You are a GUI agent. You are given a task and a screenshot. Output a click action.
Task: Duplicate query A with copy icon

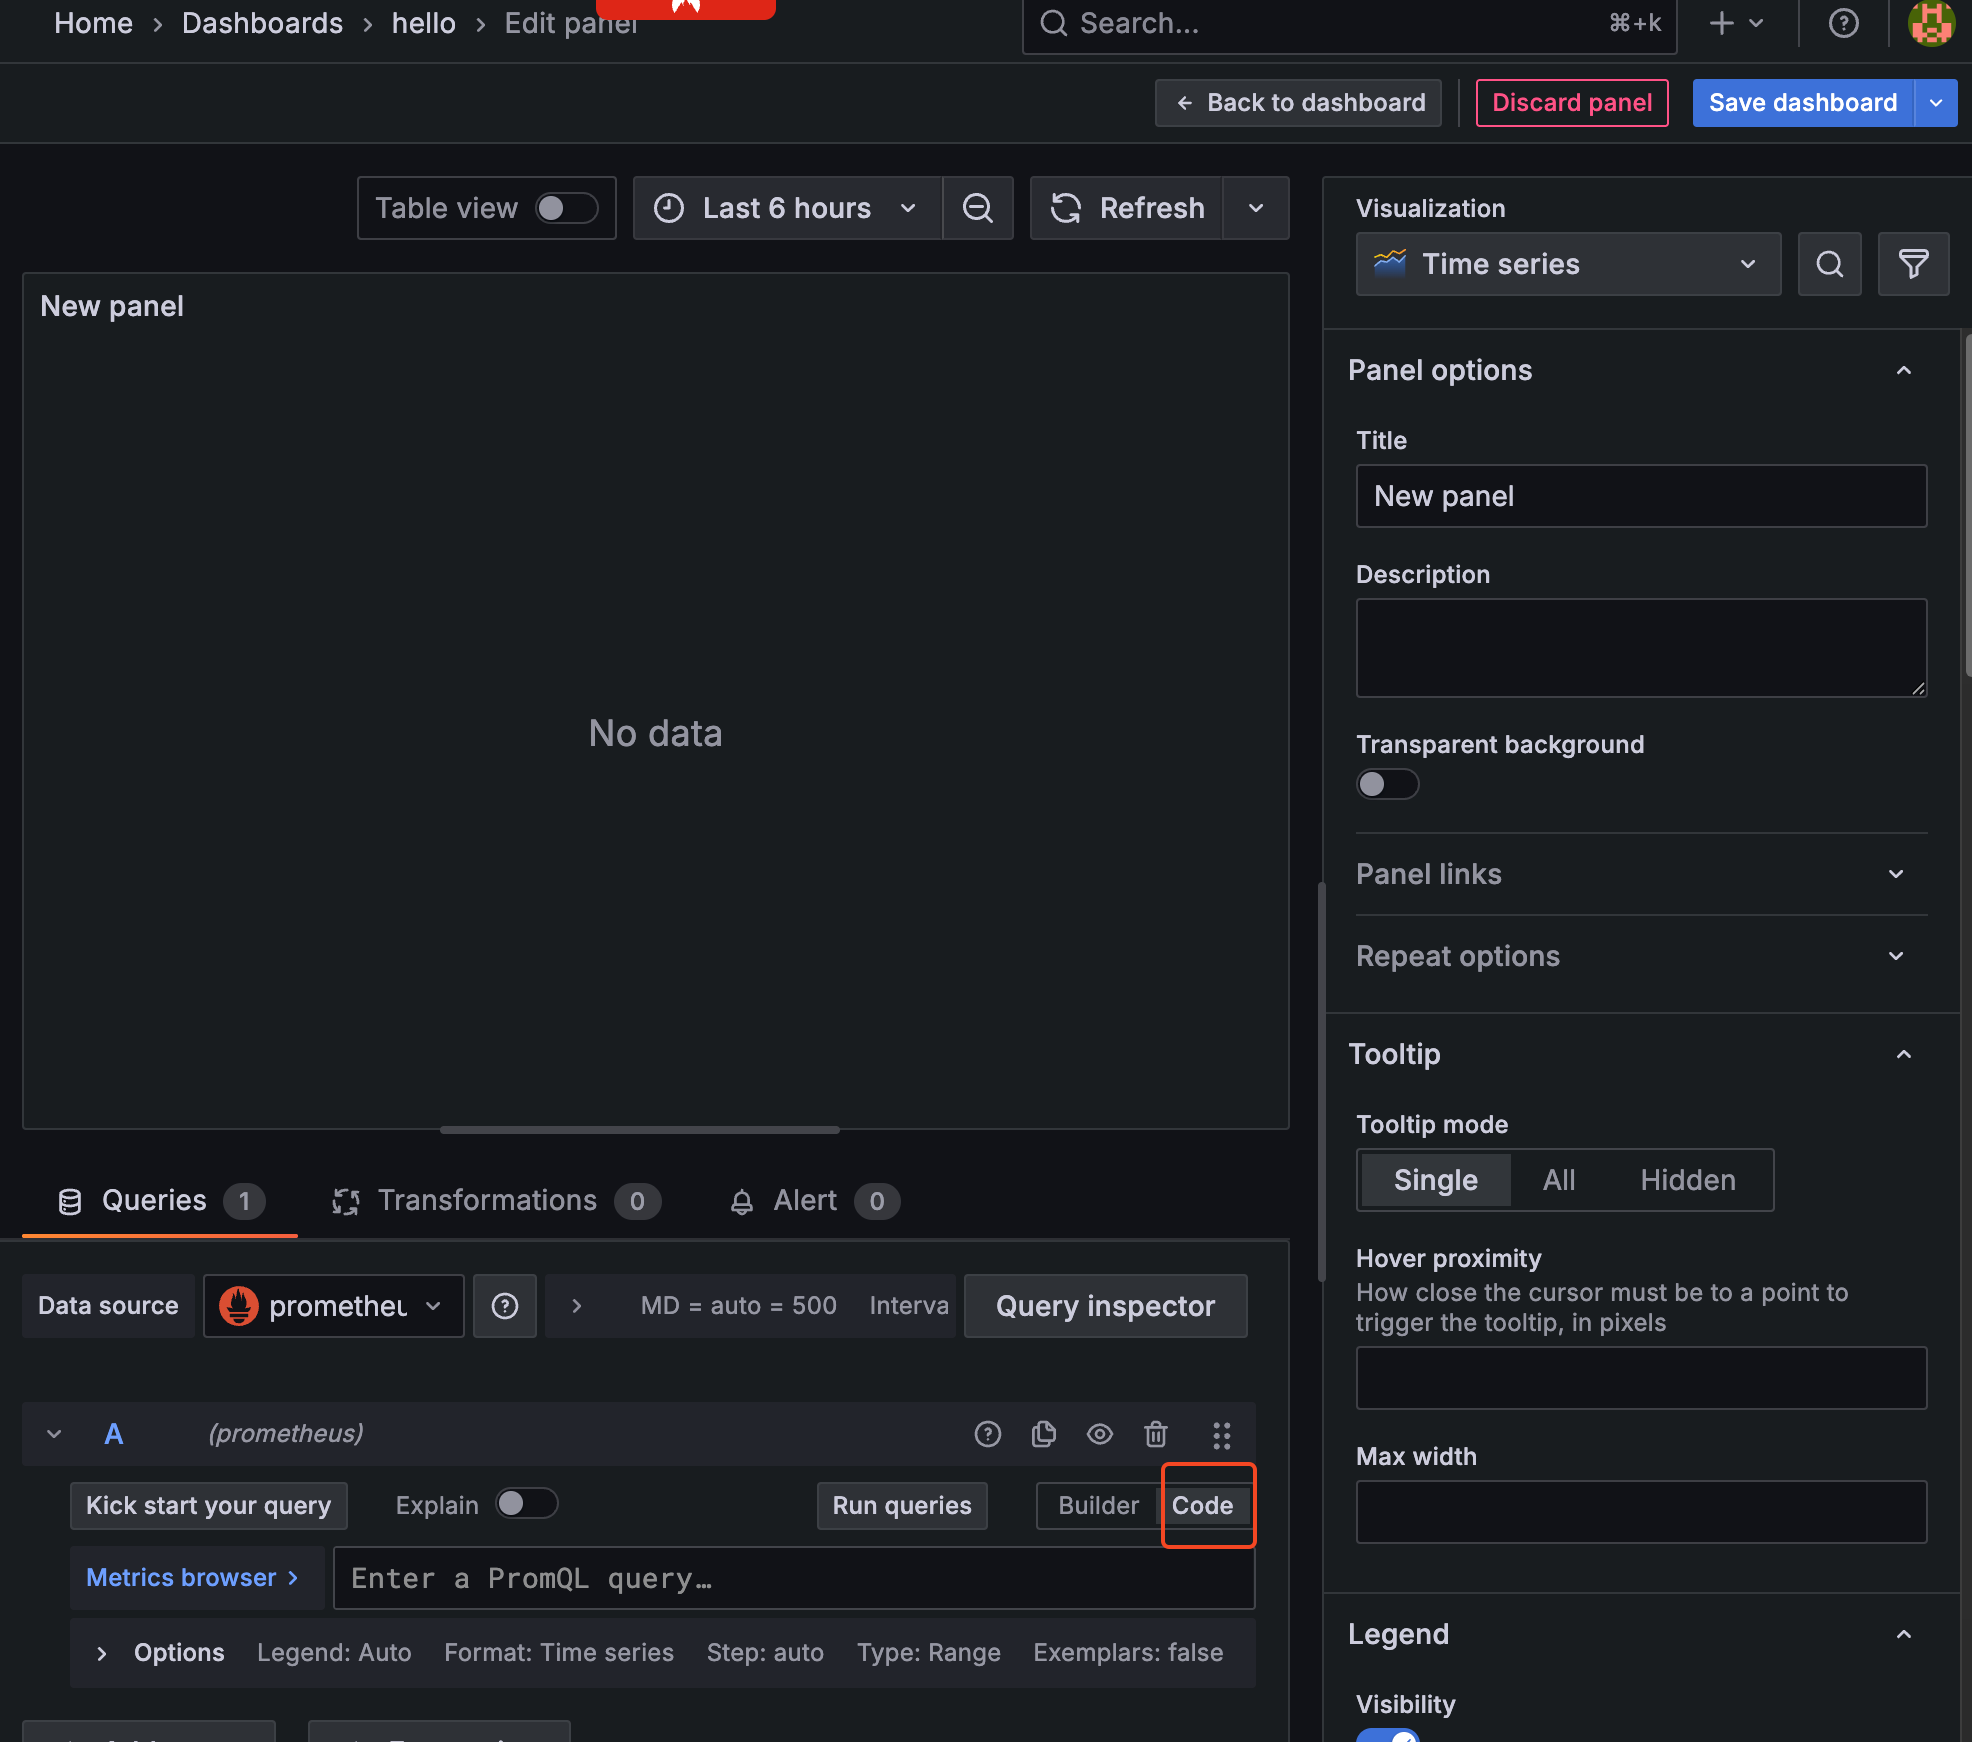pyautogui.click(x=1043, y=1434)
